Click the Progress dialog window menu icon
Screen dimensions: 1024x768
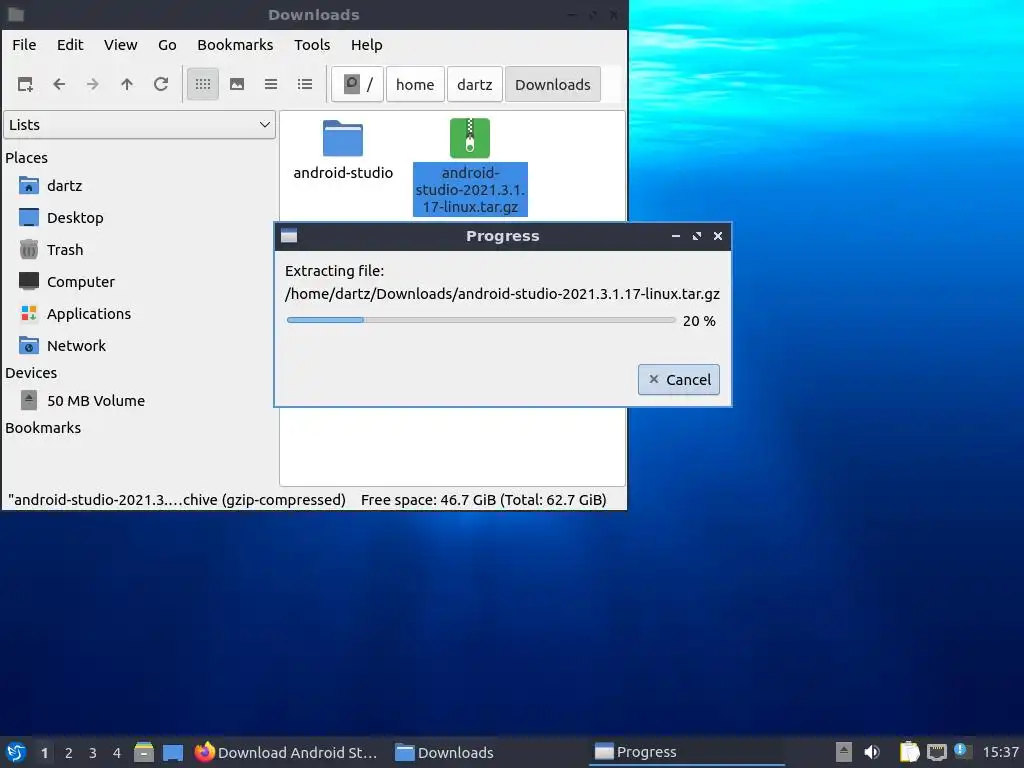click(289, 236)
